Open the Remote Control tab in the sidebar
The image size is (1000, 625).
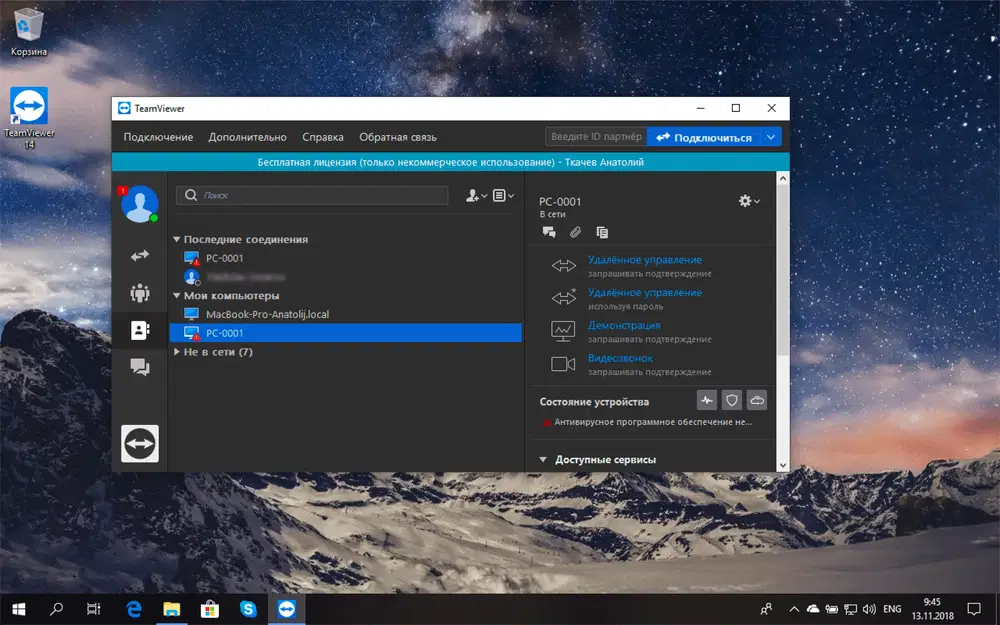tap(140, 256)
